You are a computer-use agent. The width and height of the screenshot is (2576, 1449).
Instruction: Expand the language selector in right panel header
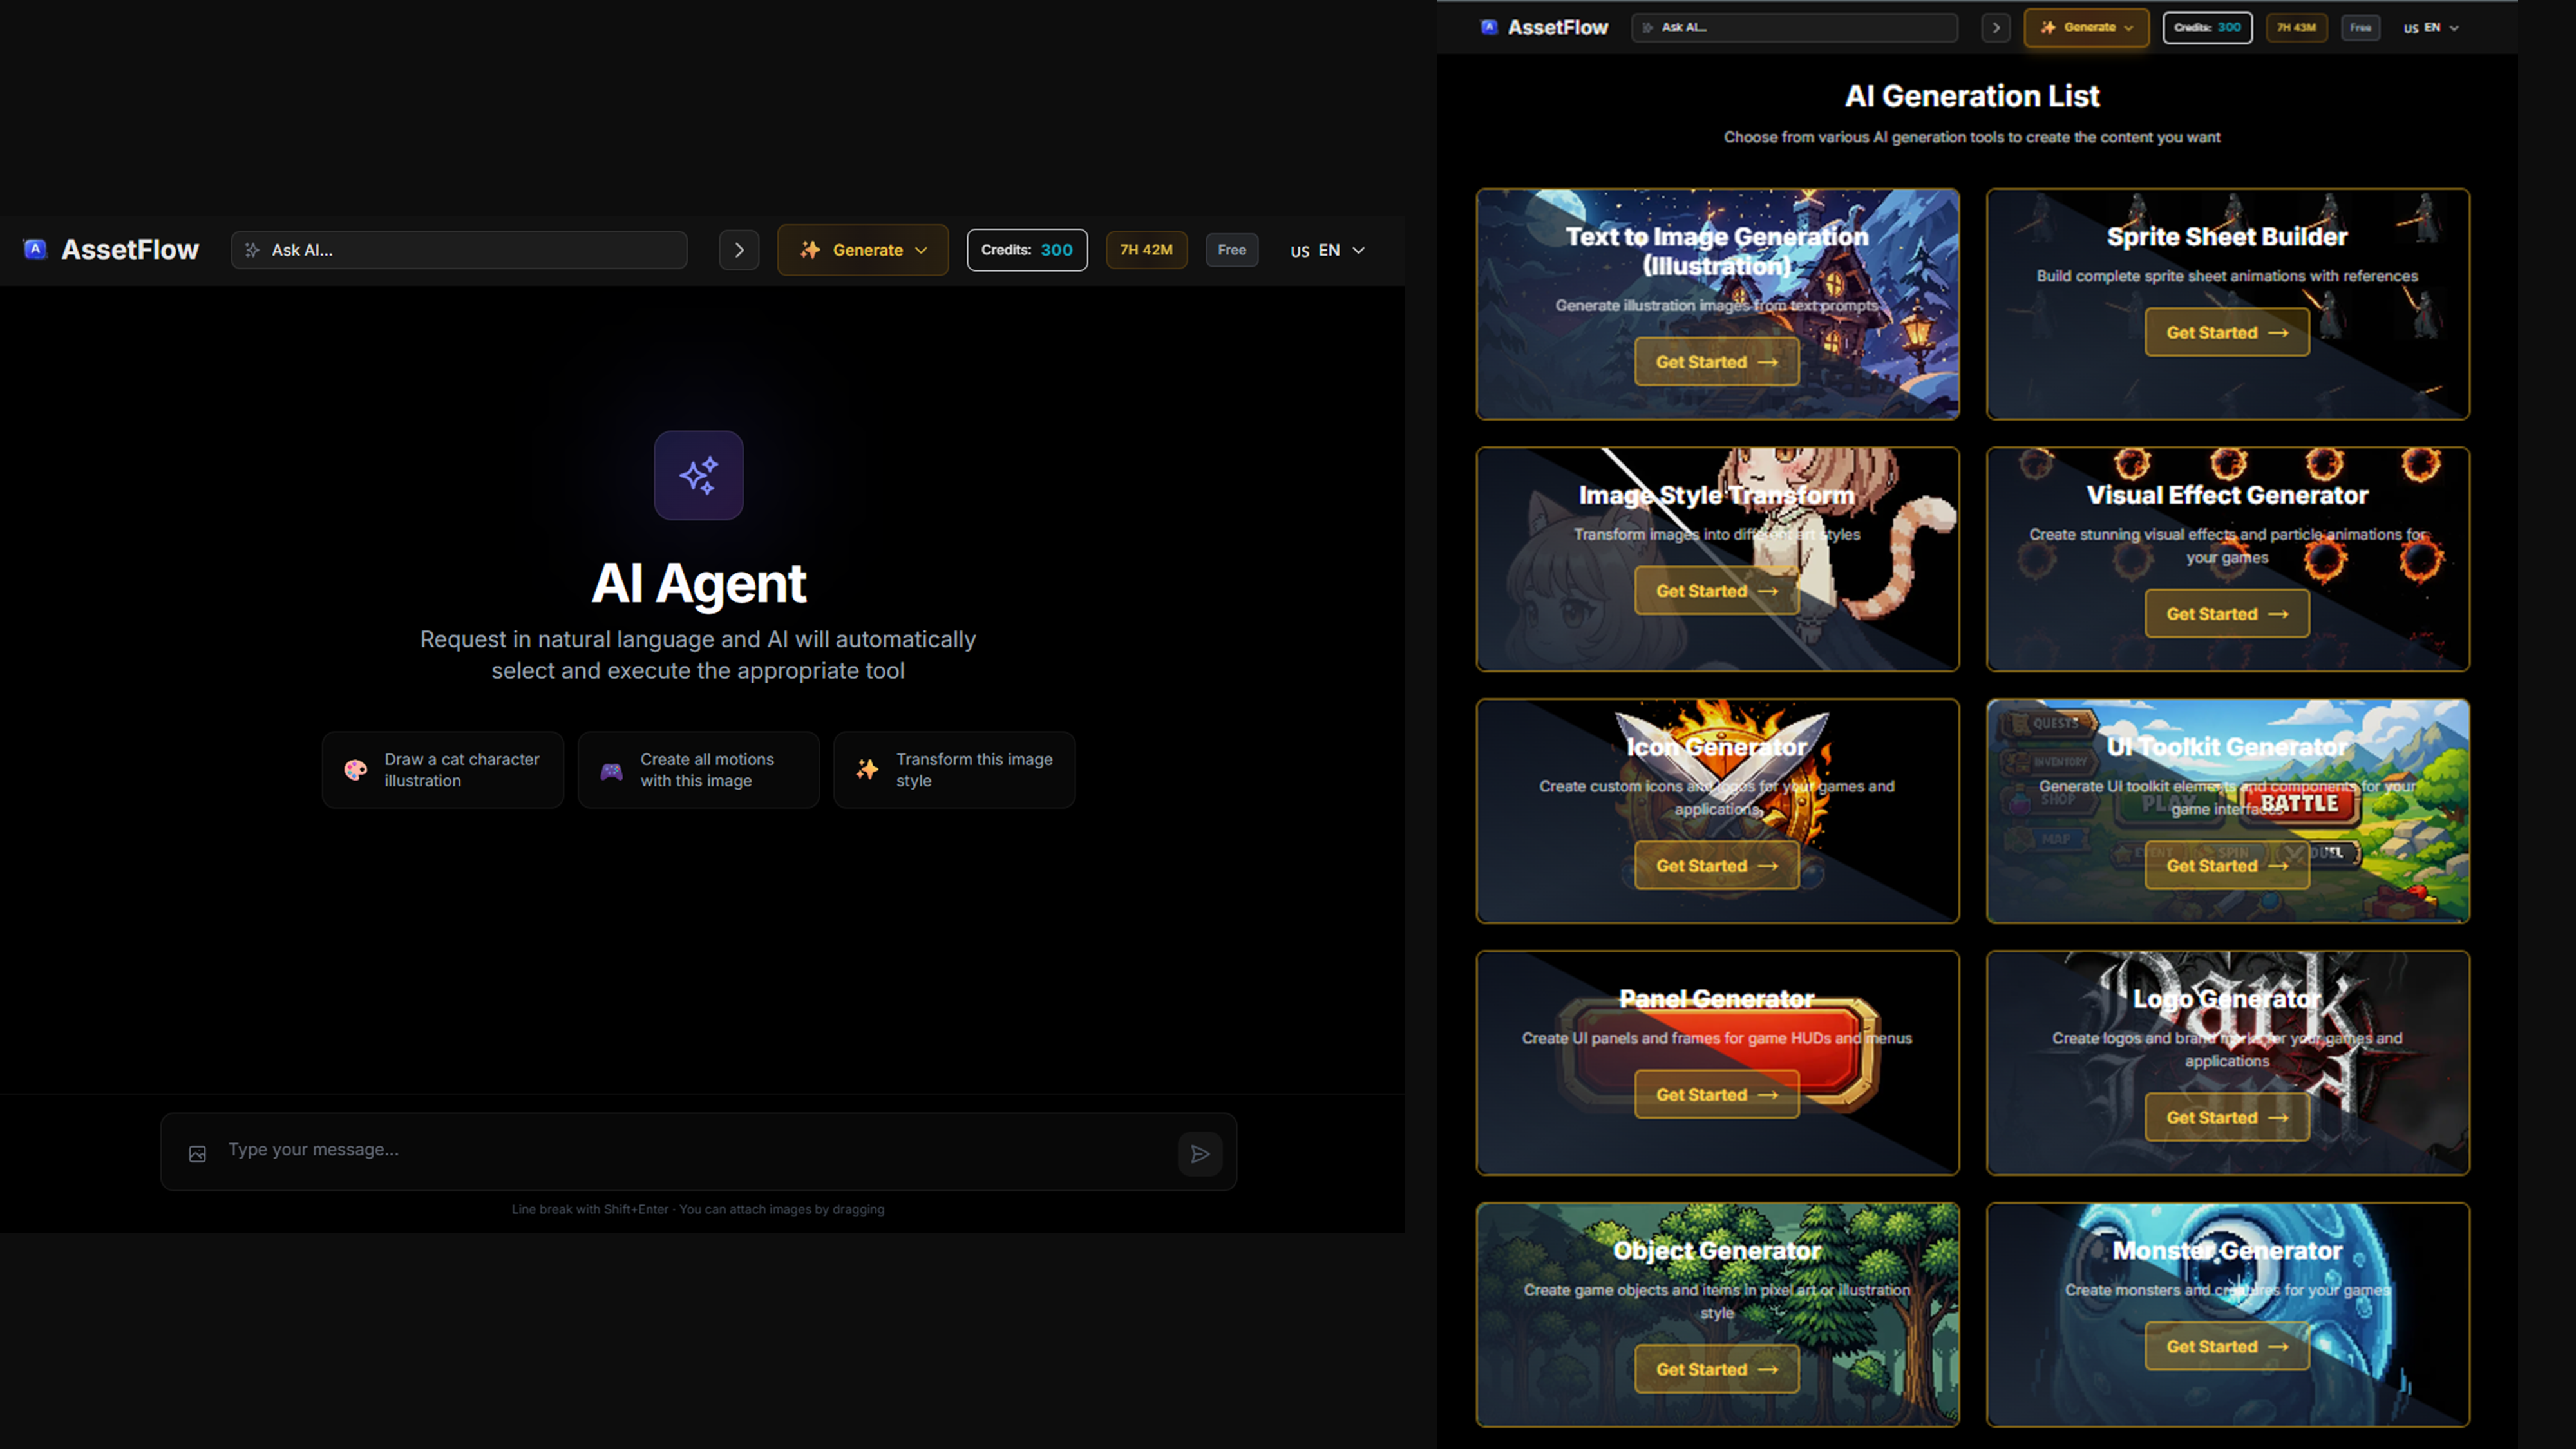click(x=2430, y=28)
